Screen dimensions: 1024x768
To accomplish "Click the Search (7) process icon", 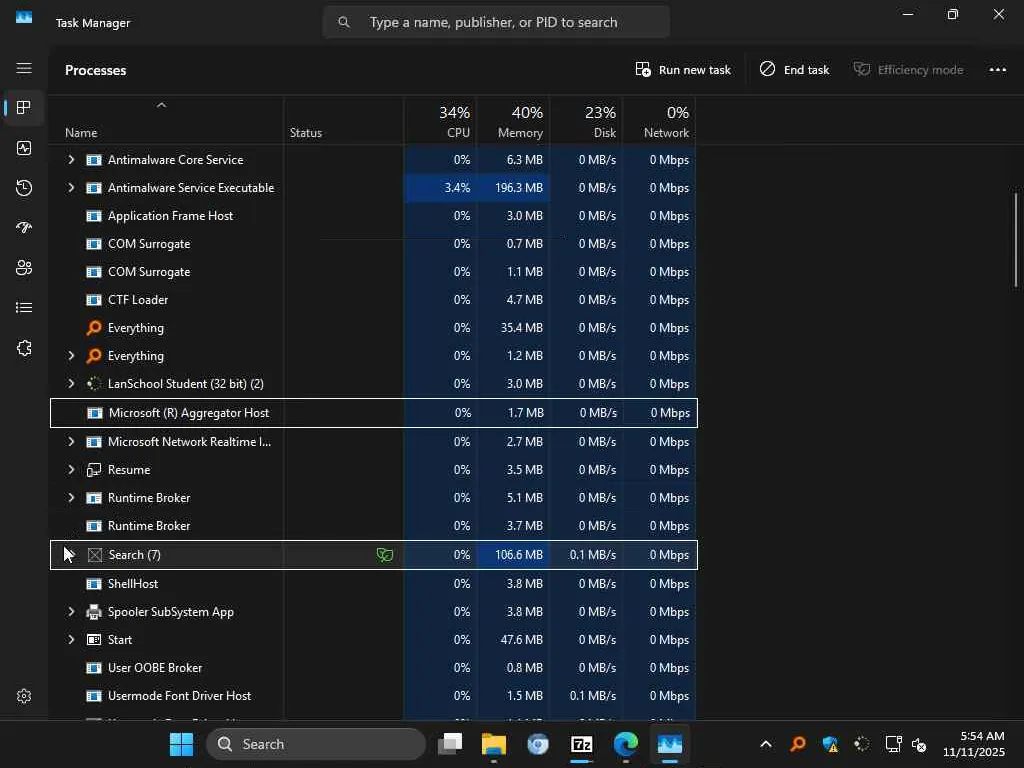I will pos(95,555).
